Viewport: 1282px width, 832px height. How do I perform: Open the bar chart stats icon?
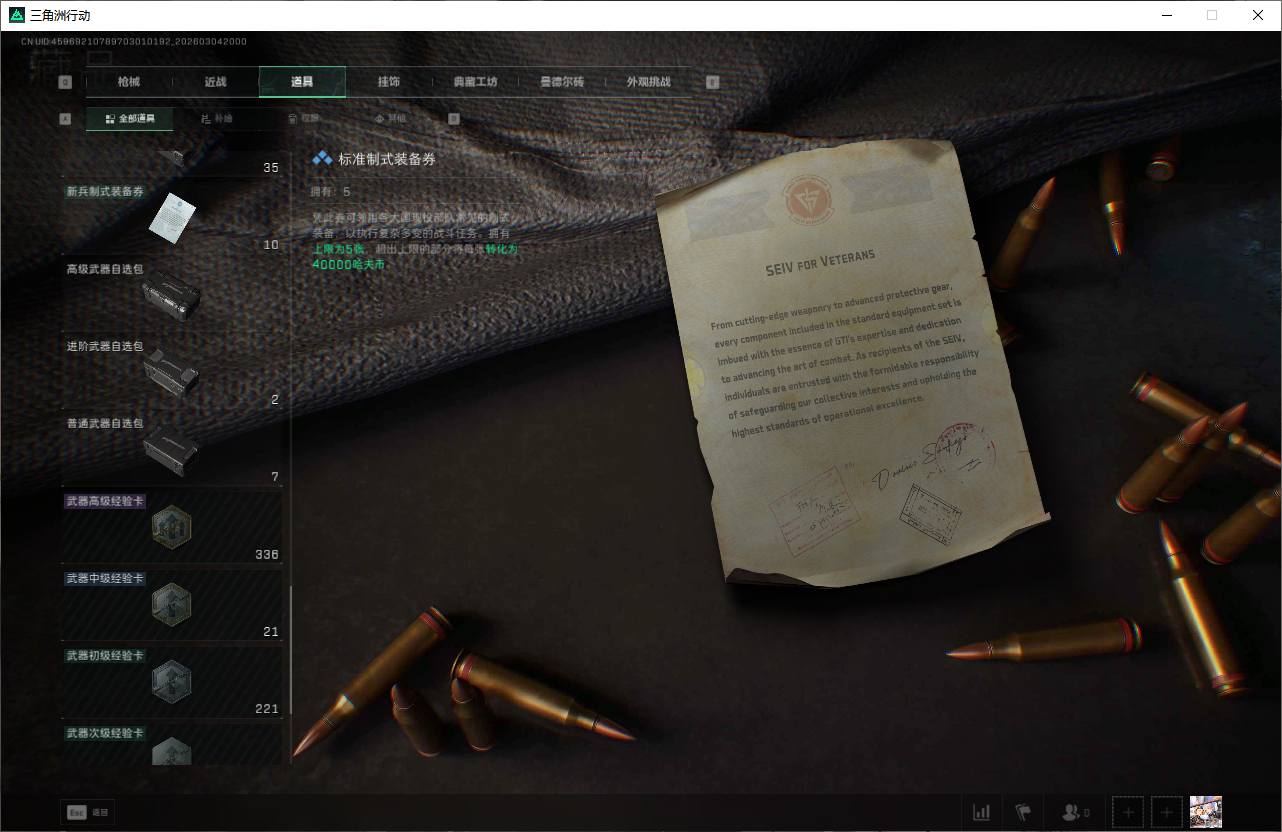click(x=982, y=812)
